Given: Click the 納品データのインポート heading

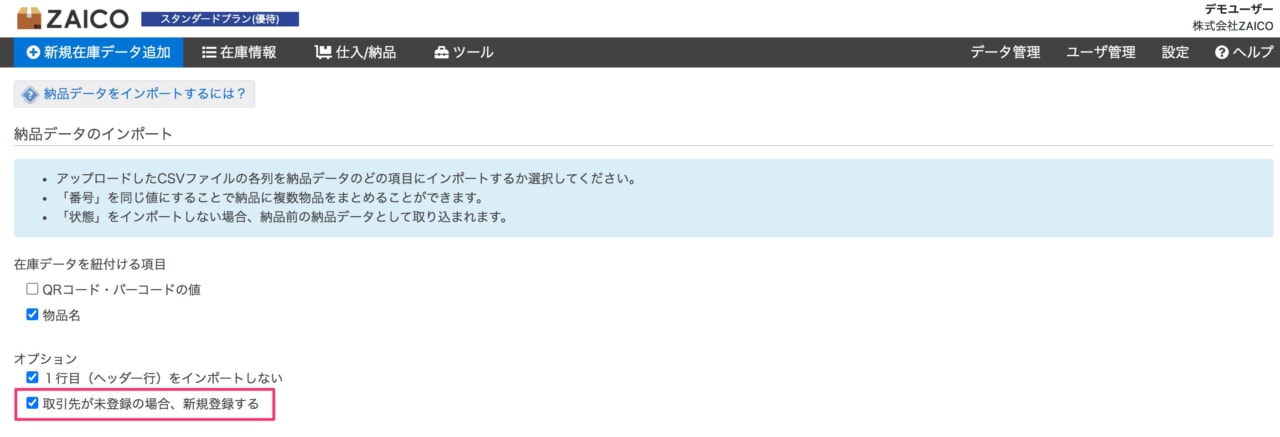Looking at the screenshot, I should pos(93,133).
